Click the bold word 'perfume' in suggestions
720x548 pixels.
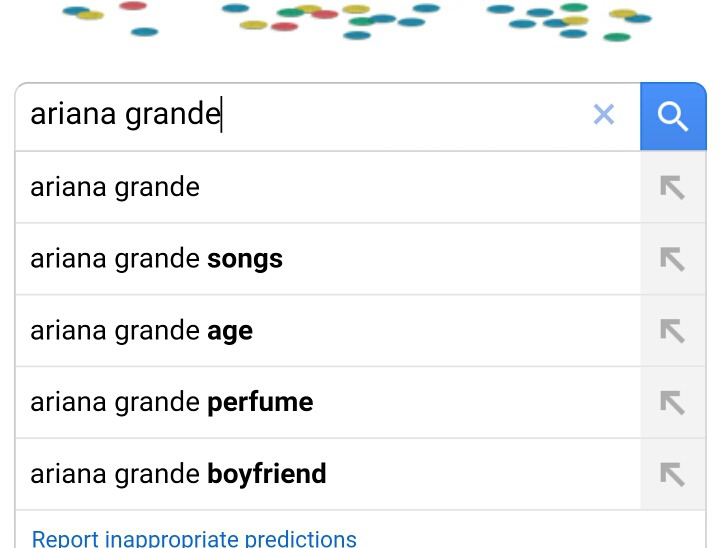pyautogui.click(x=260, y=403)
